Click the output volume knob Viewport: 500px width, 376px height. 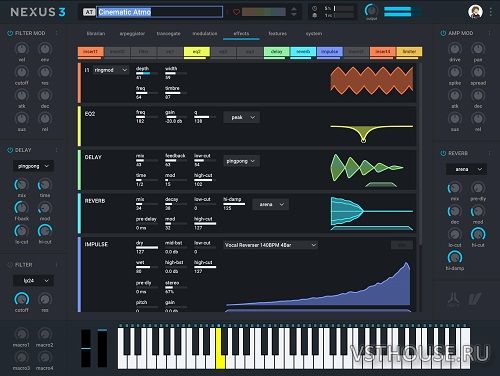tap(371, 10)
